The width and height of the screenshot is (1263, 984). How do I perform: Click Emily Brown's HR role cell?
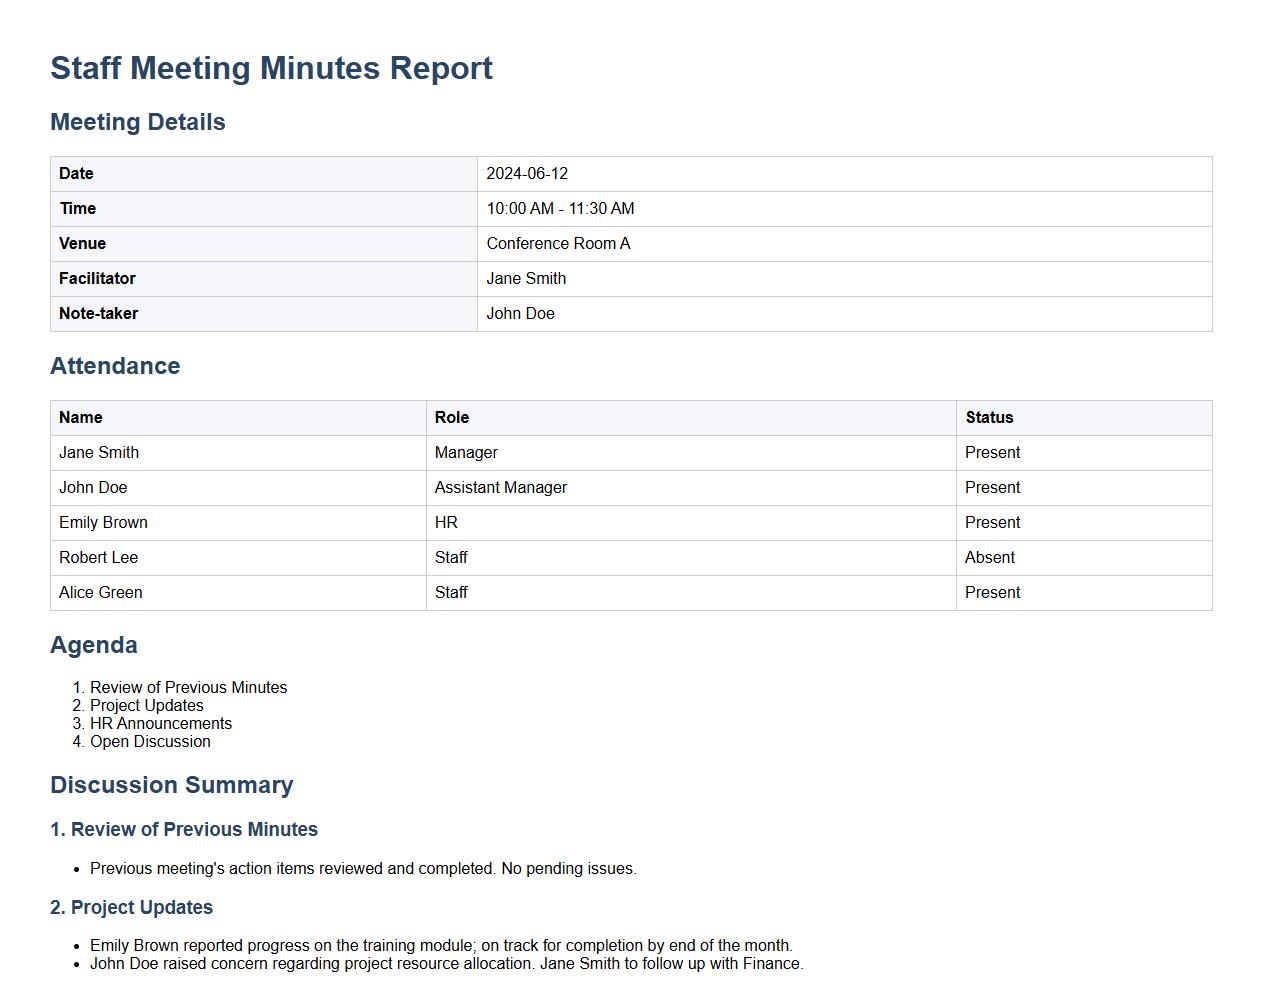tap(446, 522)
